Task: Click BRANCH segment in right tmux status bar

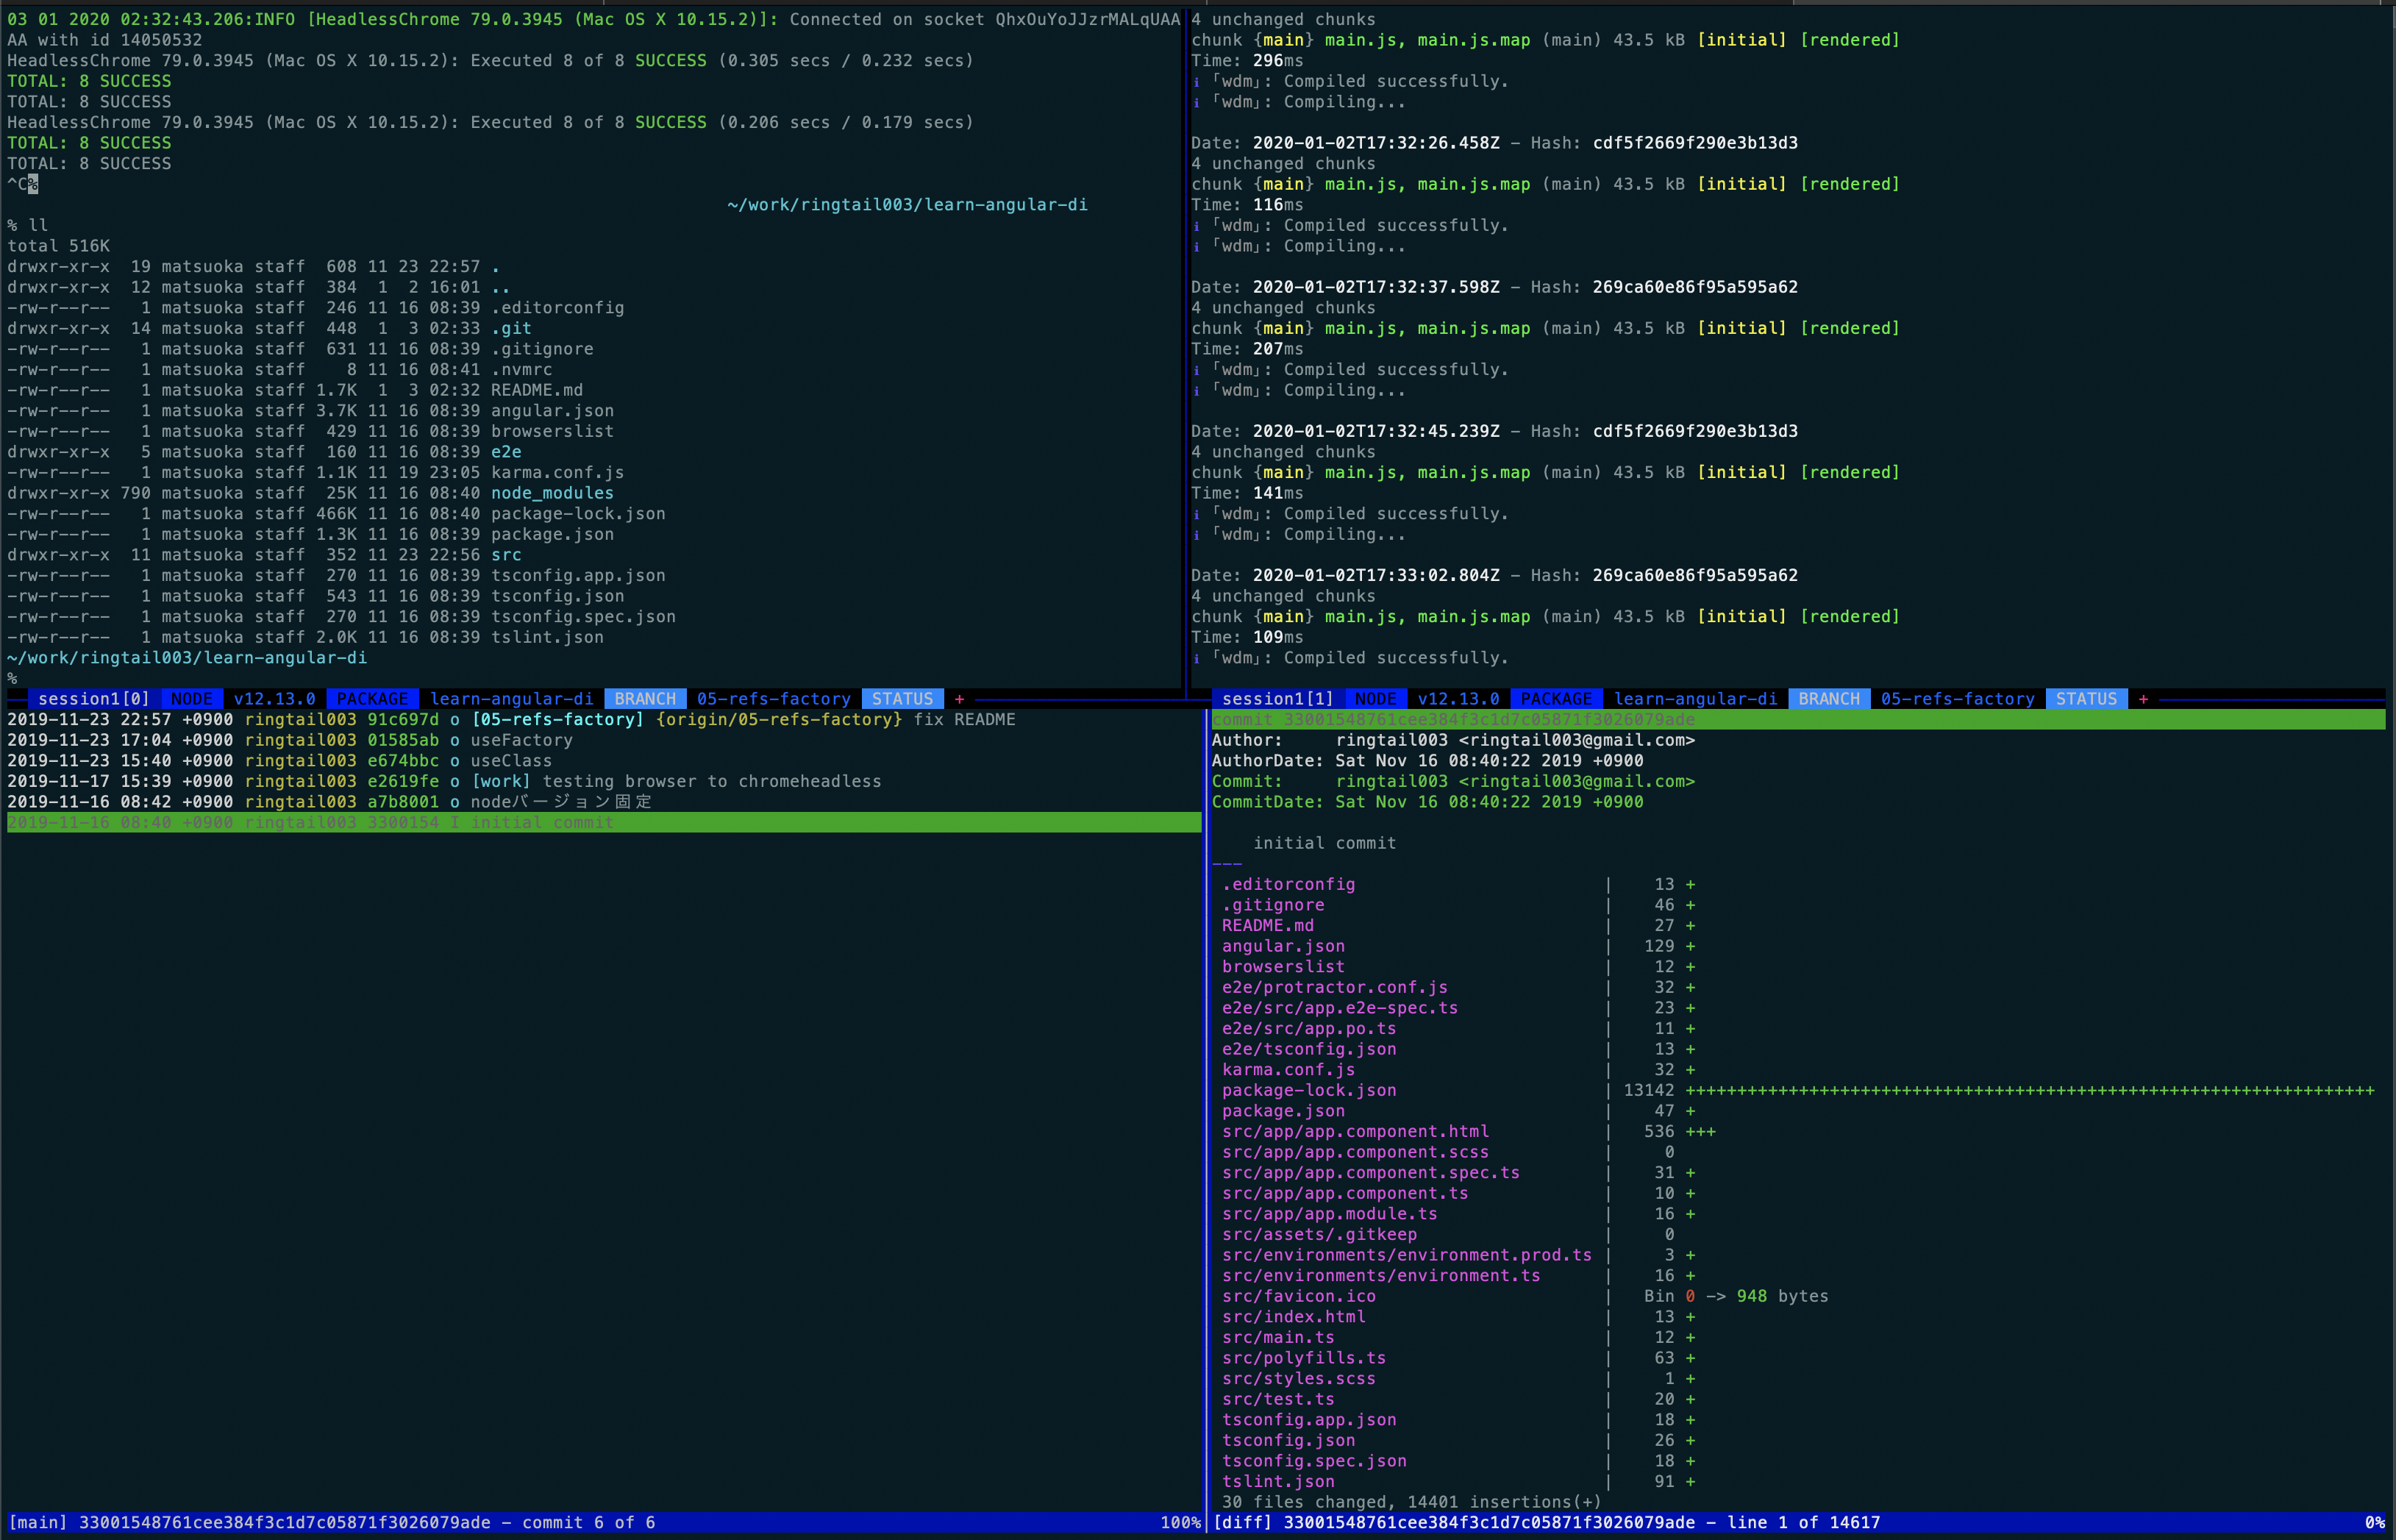Action: click(1829, 699)
